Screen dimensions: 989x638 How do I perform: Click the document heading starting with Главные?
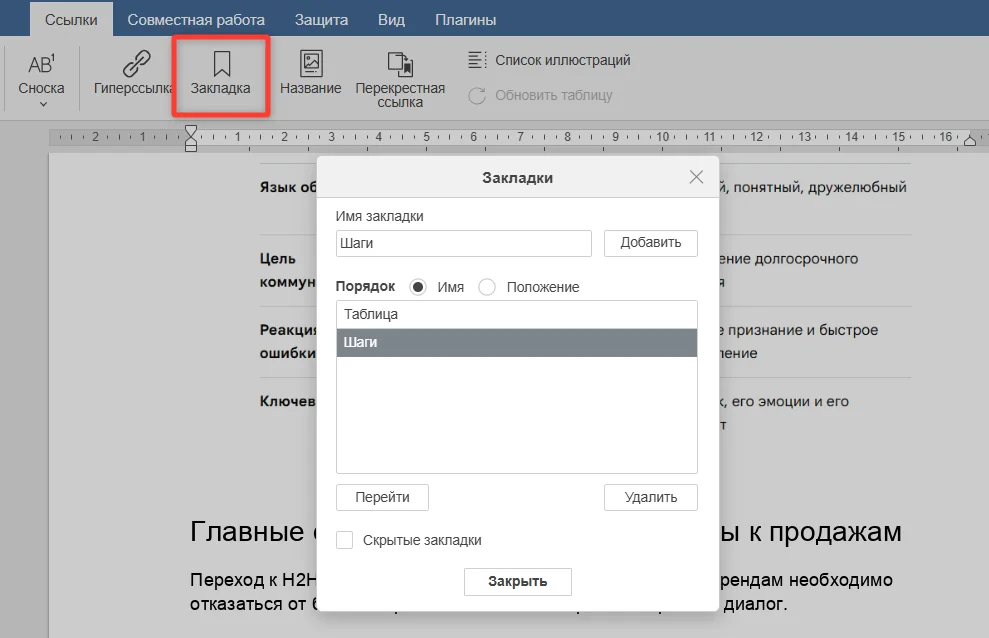tap(546, 532)
